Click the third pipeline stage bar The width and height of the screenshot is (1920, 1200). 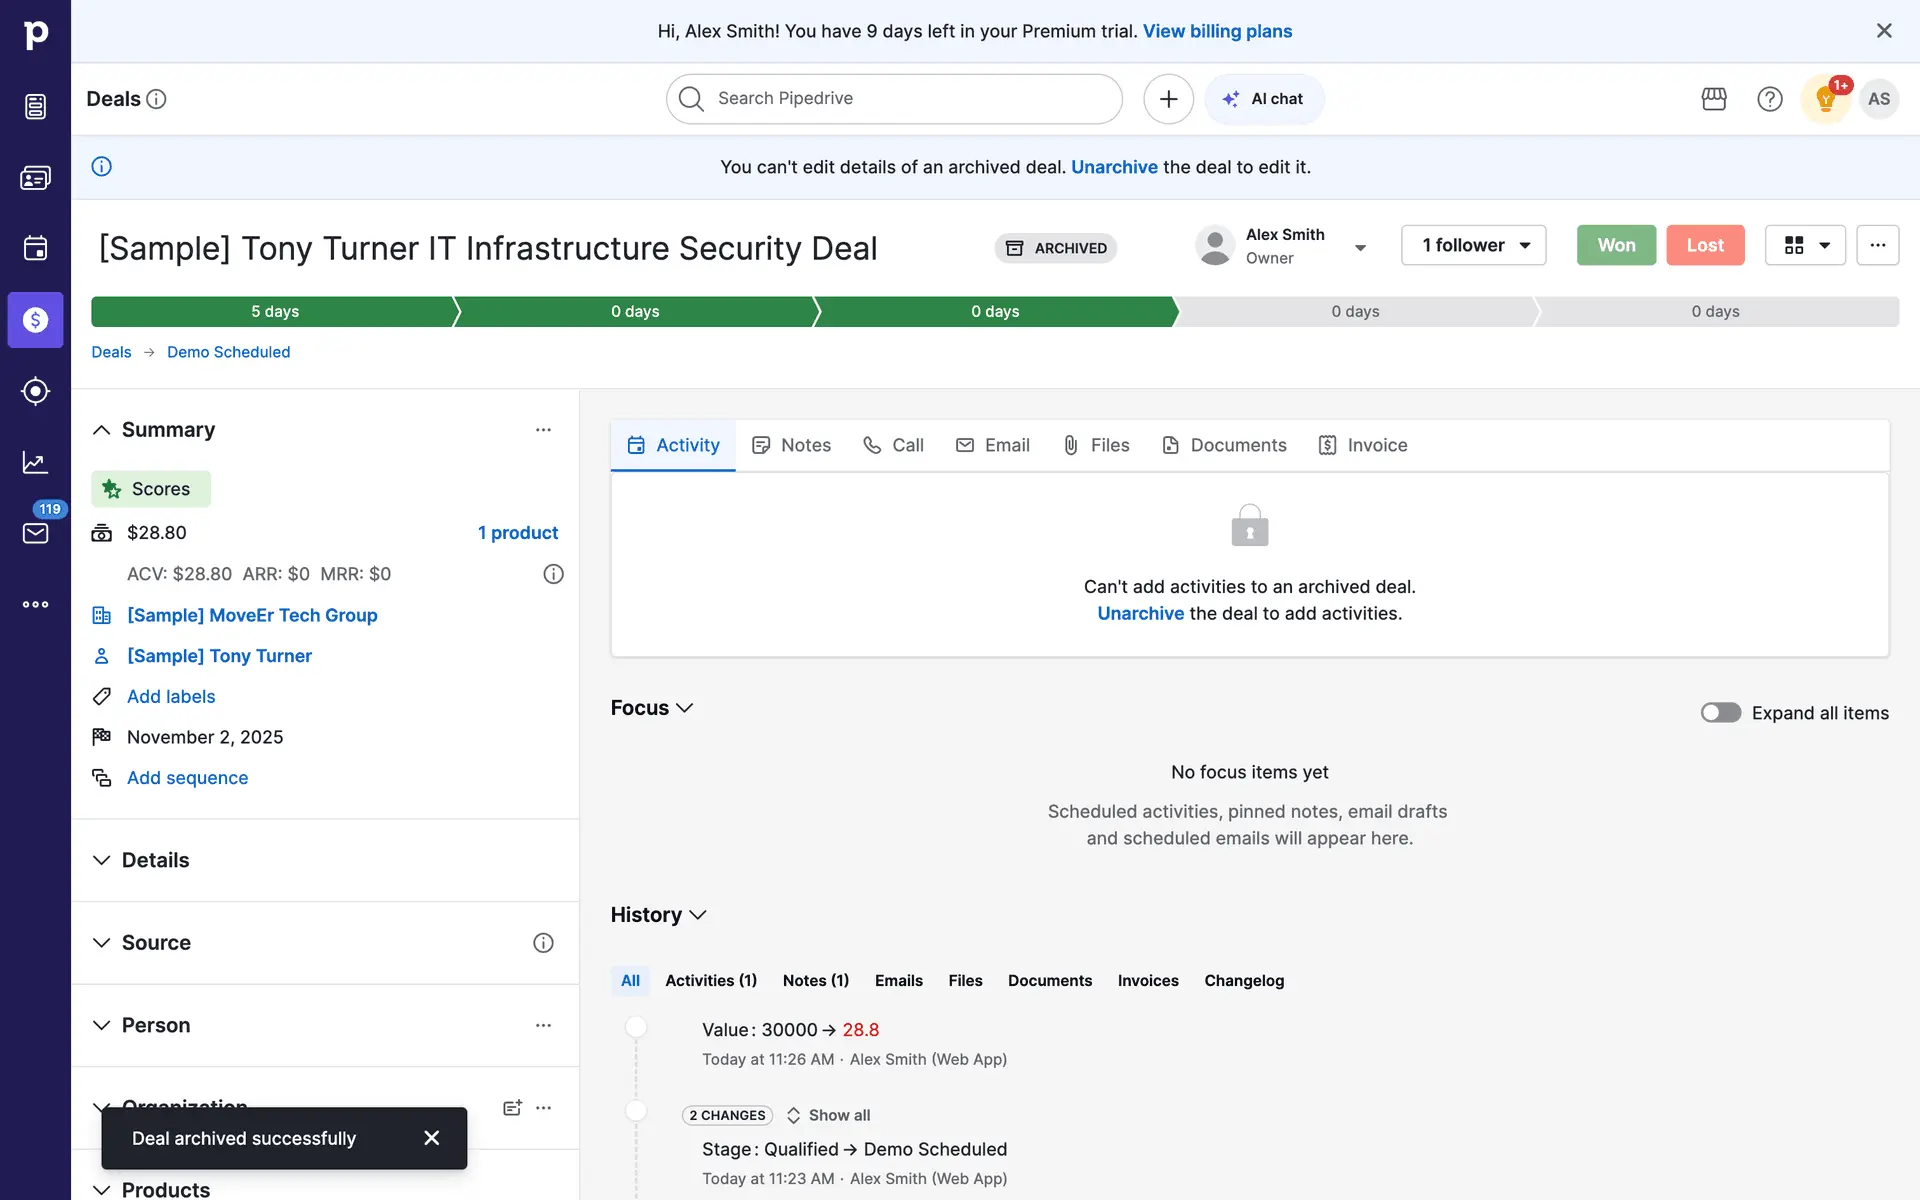[x=995, y=311]
